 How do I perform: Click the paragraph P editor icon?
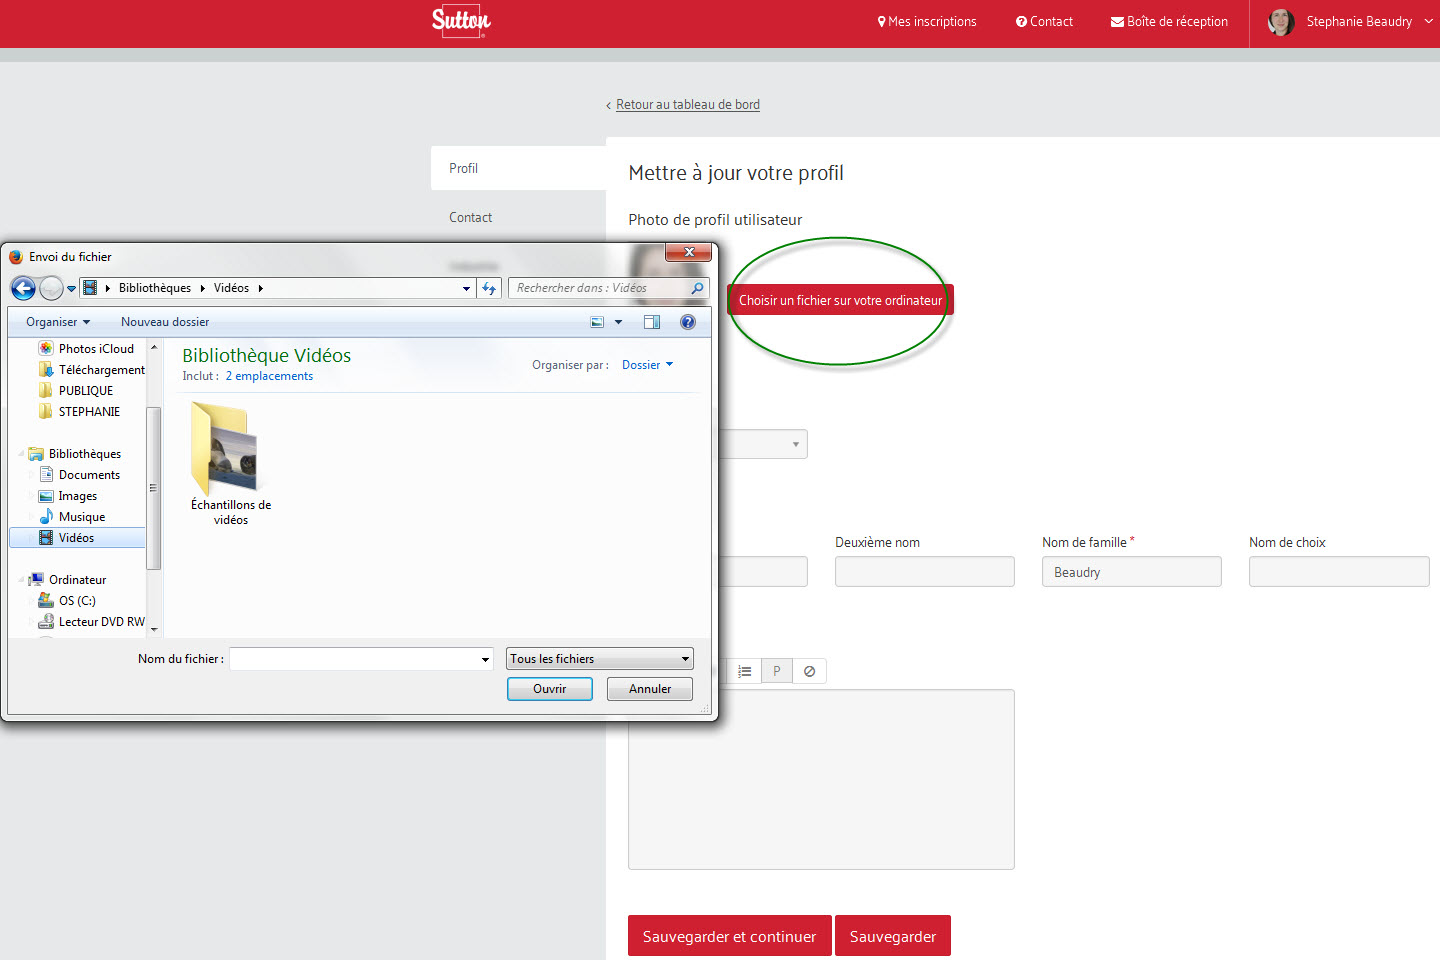pos(777,671)
